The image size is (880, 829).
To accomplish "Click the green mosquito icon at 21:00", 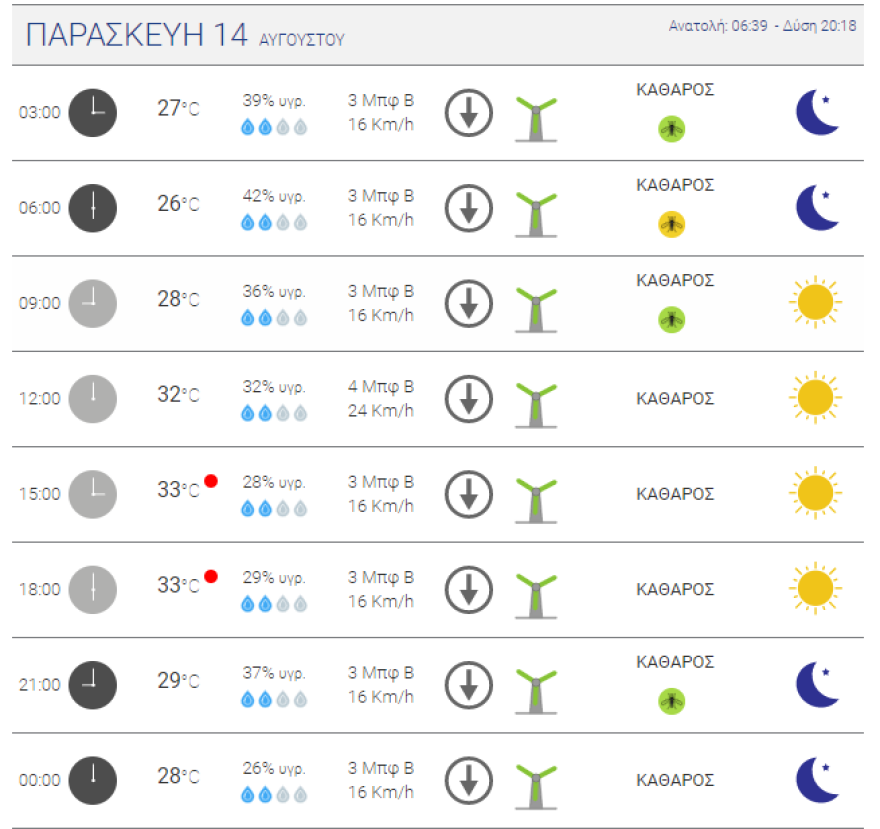I will pos(671,701).
